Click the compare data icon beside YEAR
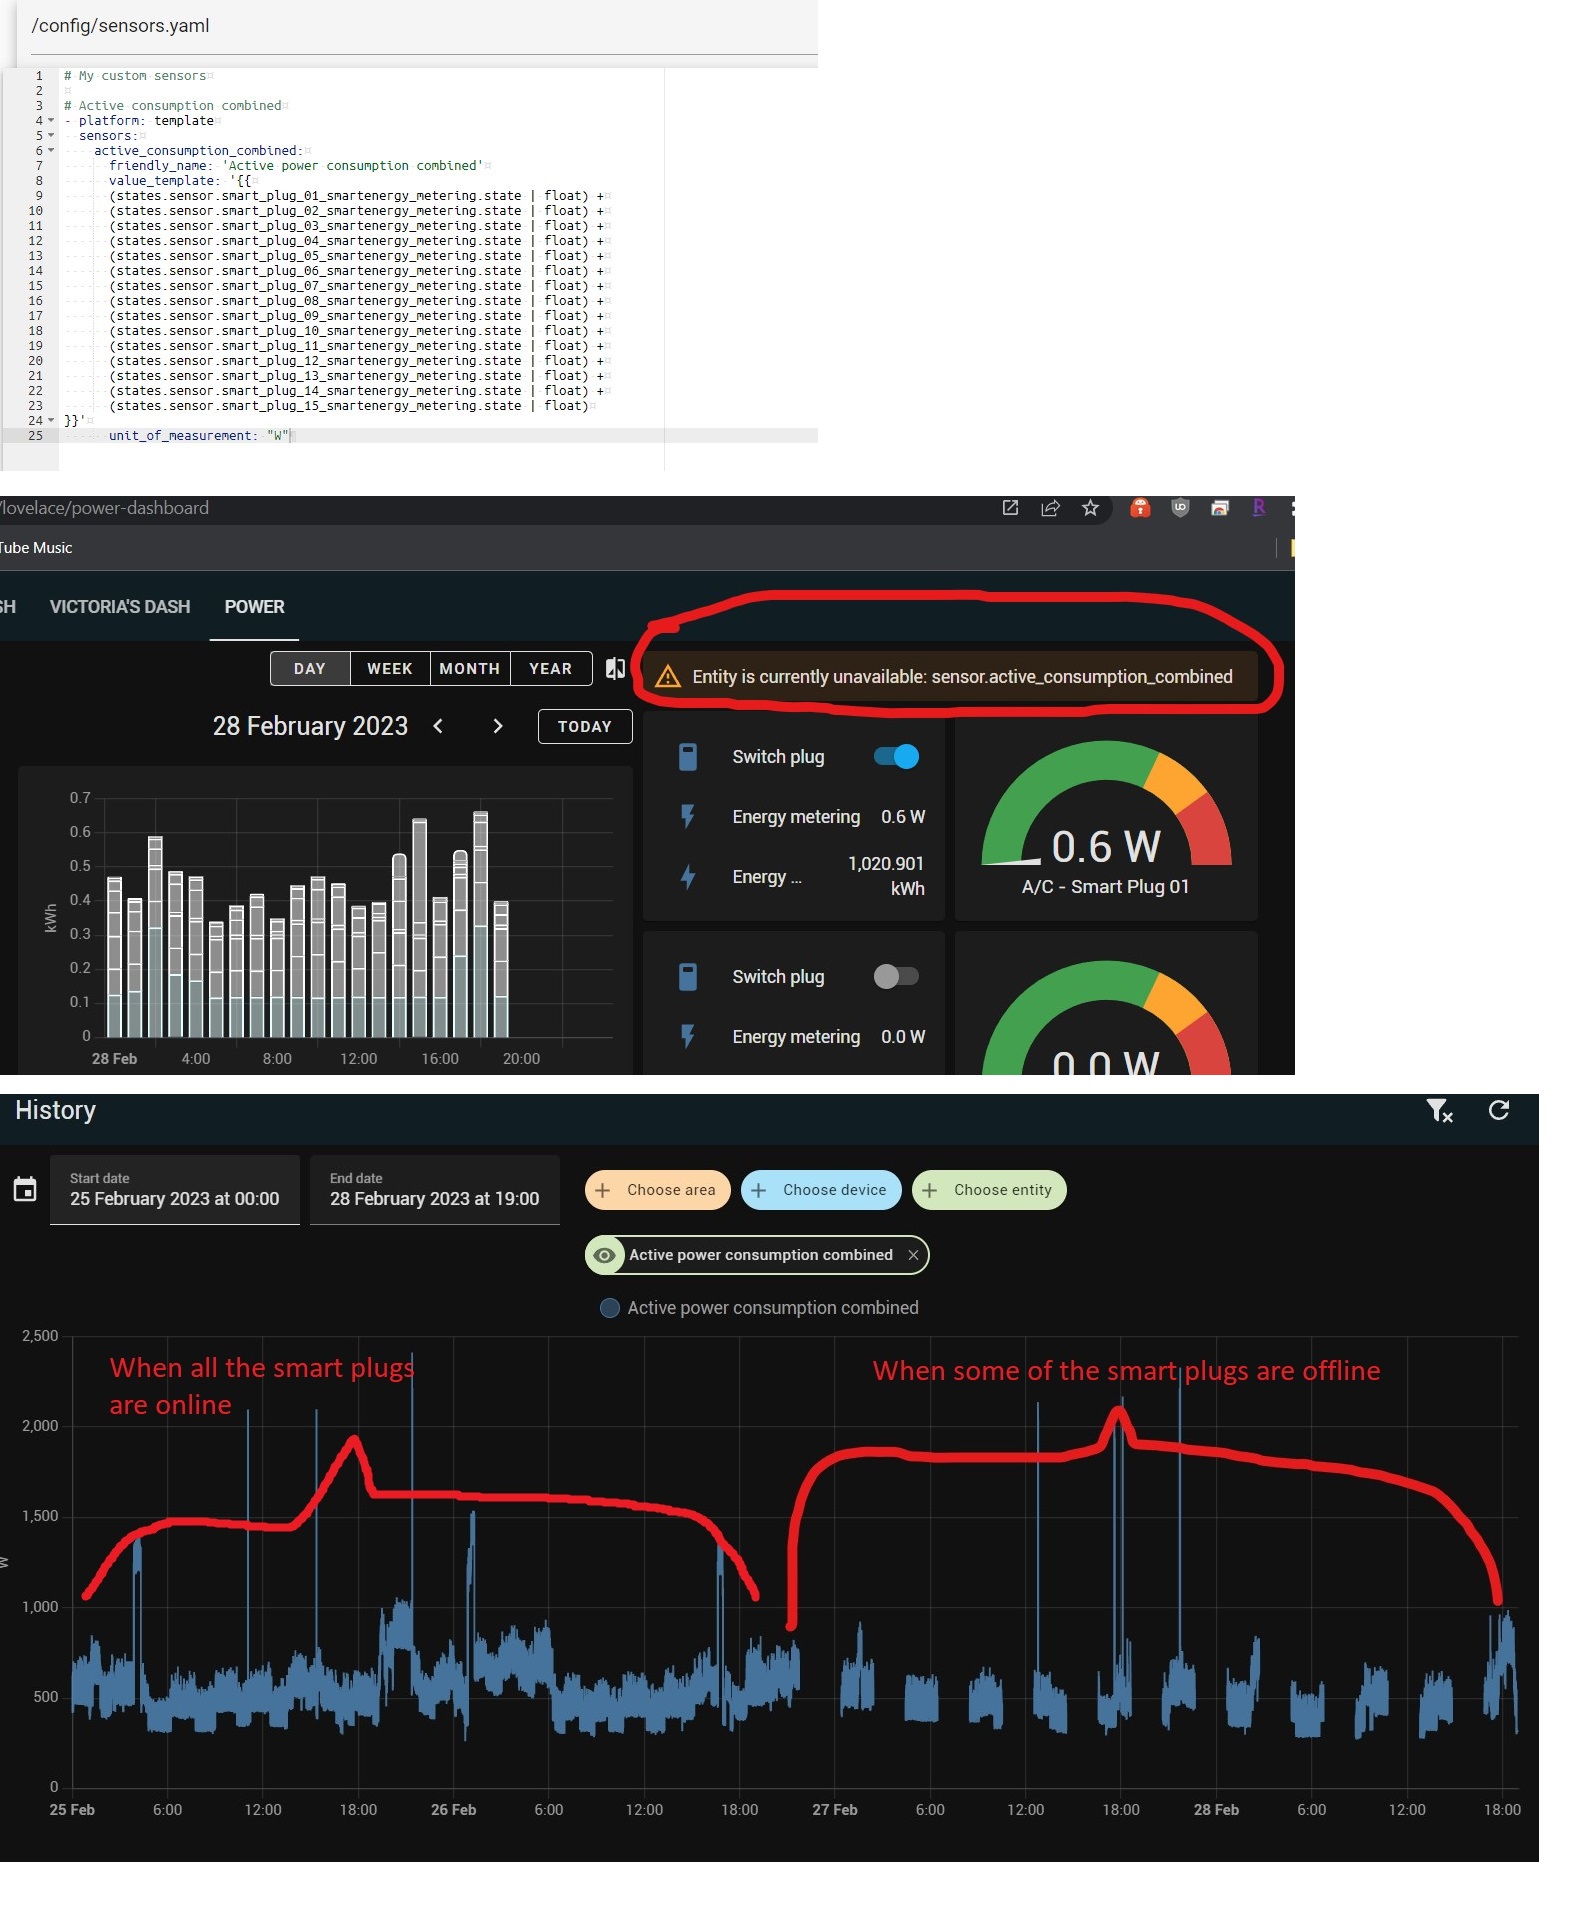Viewport: 1584px width, 1910px height. (x=615, y=668)
